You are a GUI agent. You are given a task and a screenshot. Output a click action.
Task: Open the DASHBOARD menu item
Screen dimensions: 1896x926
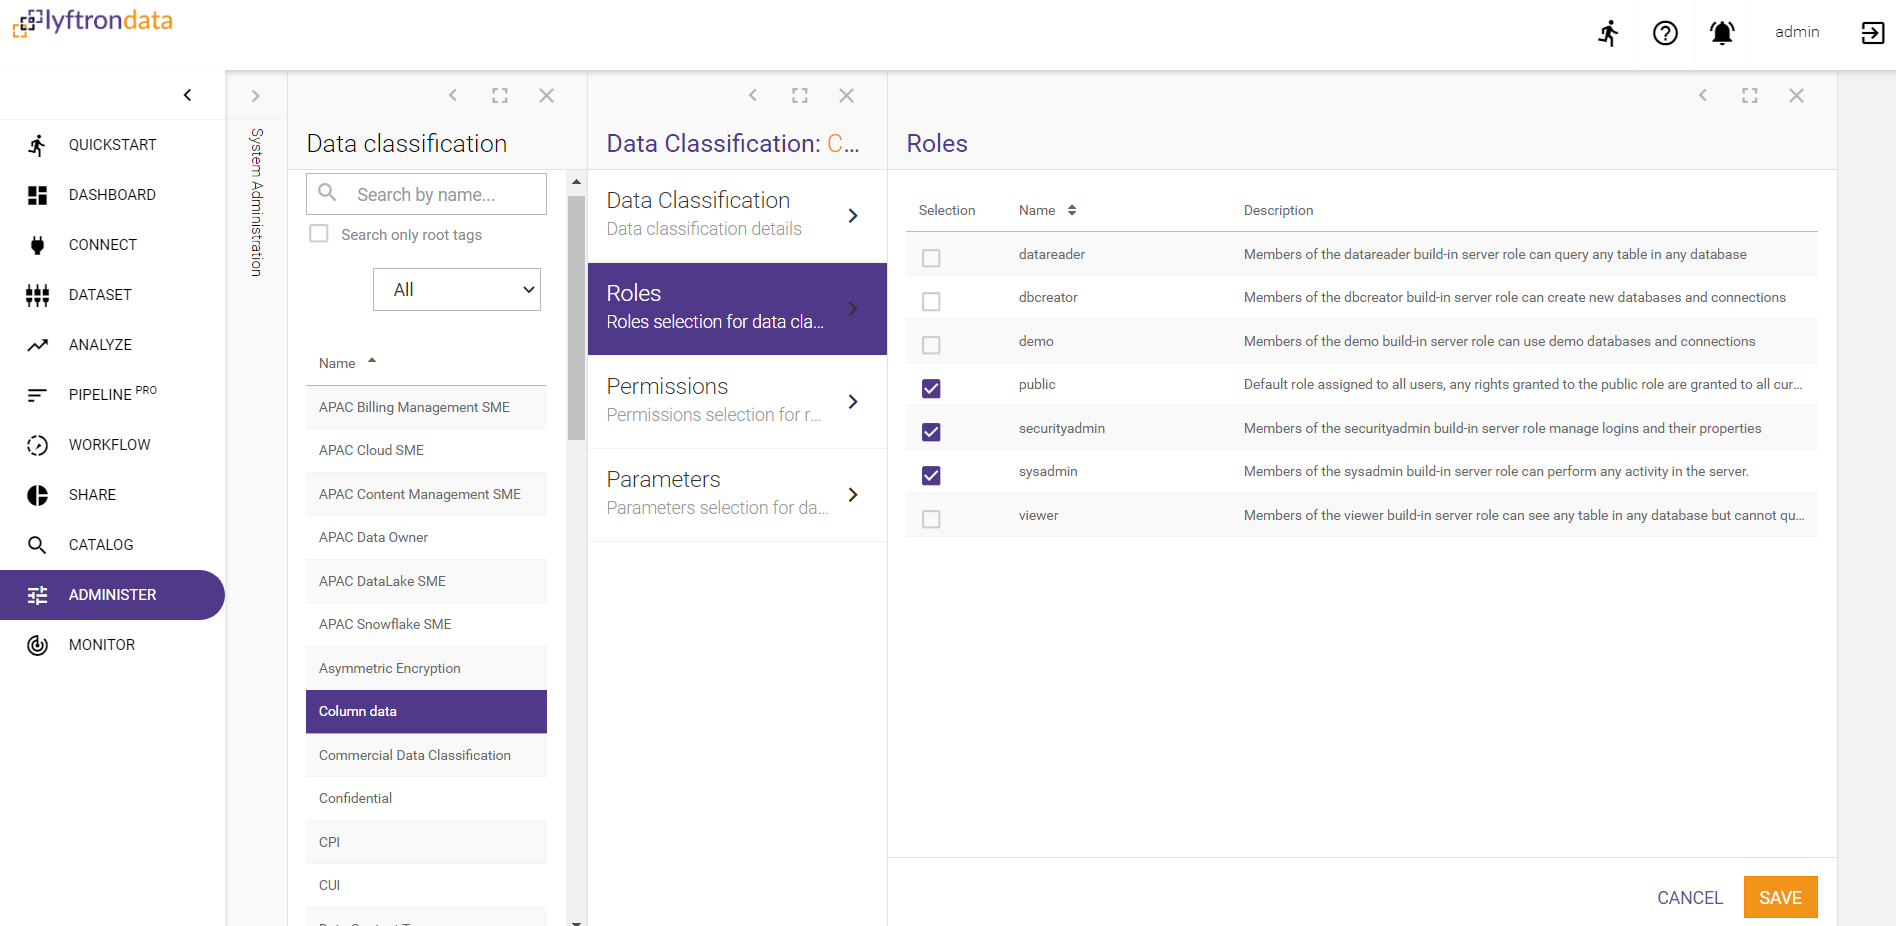(112, 195)
